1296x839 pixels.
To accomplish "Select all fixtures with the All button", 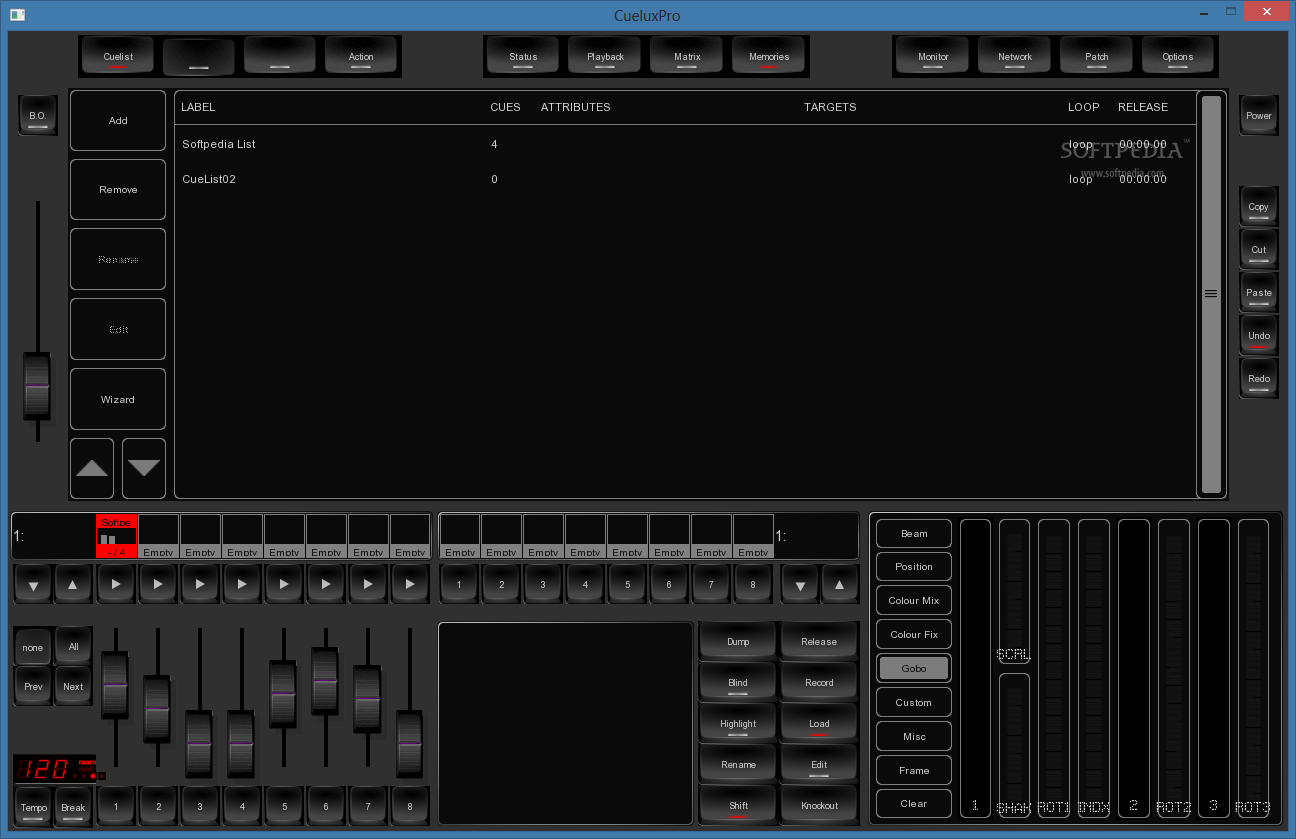I will pos(73,647).
